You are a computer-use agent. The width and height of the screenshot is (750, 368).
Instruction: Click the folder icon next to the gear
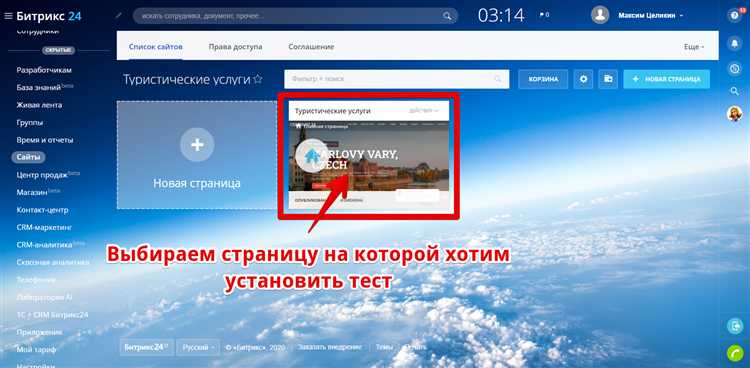click(608, 79)
